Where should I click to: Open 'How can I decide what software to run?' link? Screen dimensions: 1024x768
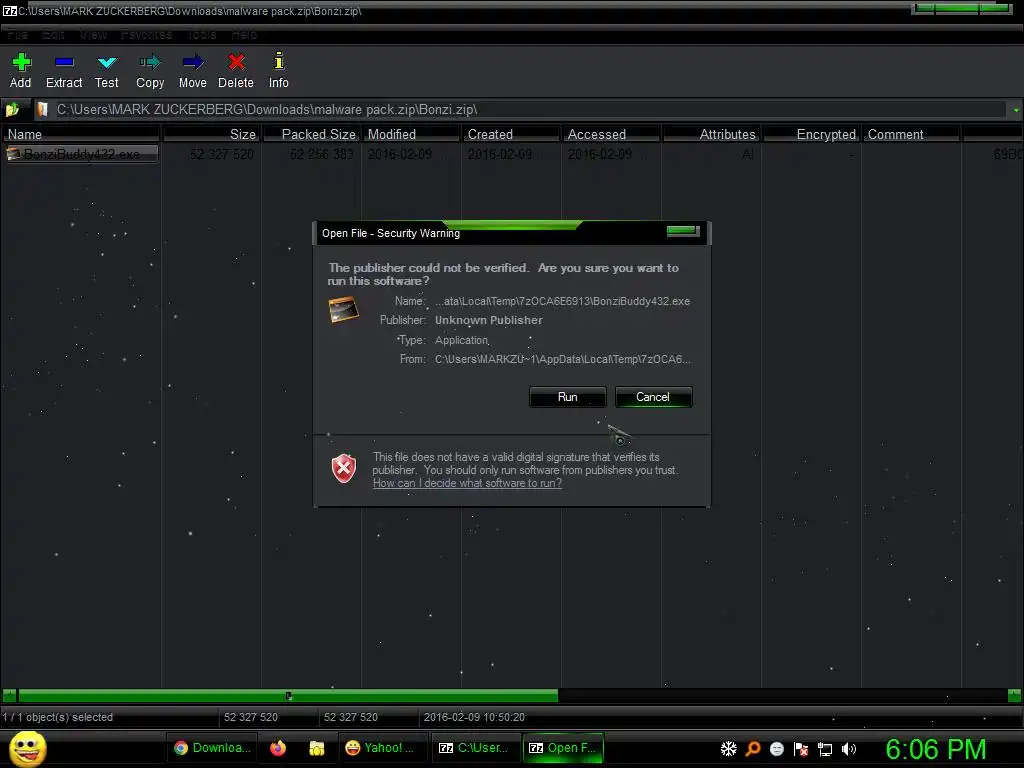tap(467, 483)
